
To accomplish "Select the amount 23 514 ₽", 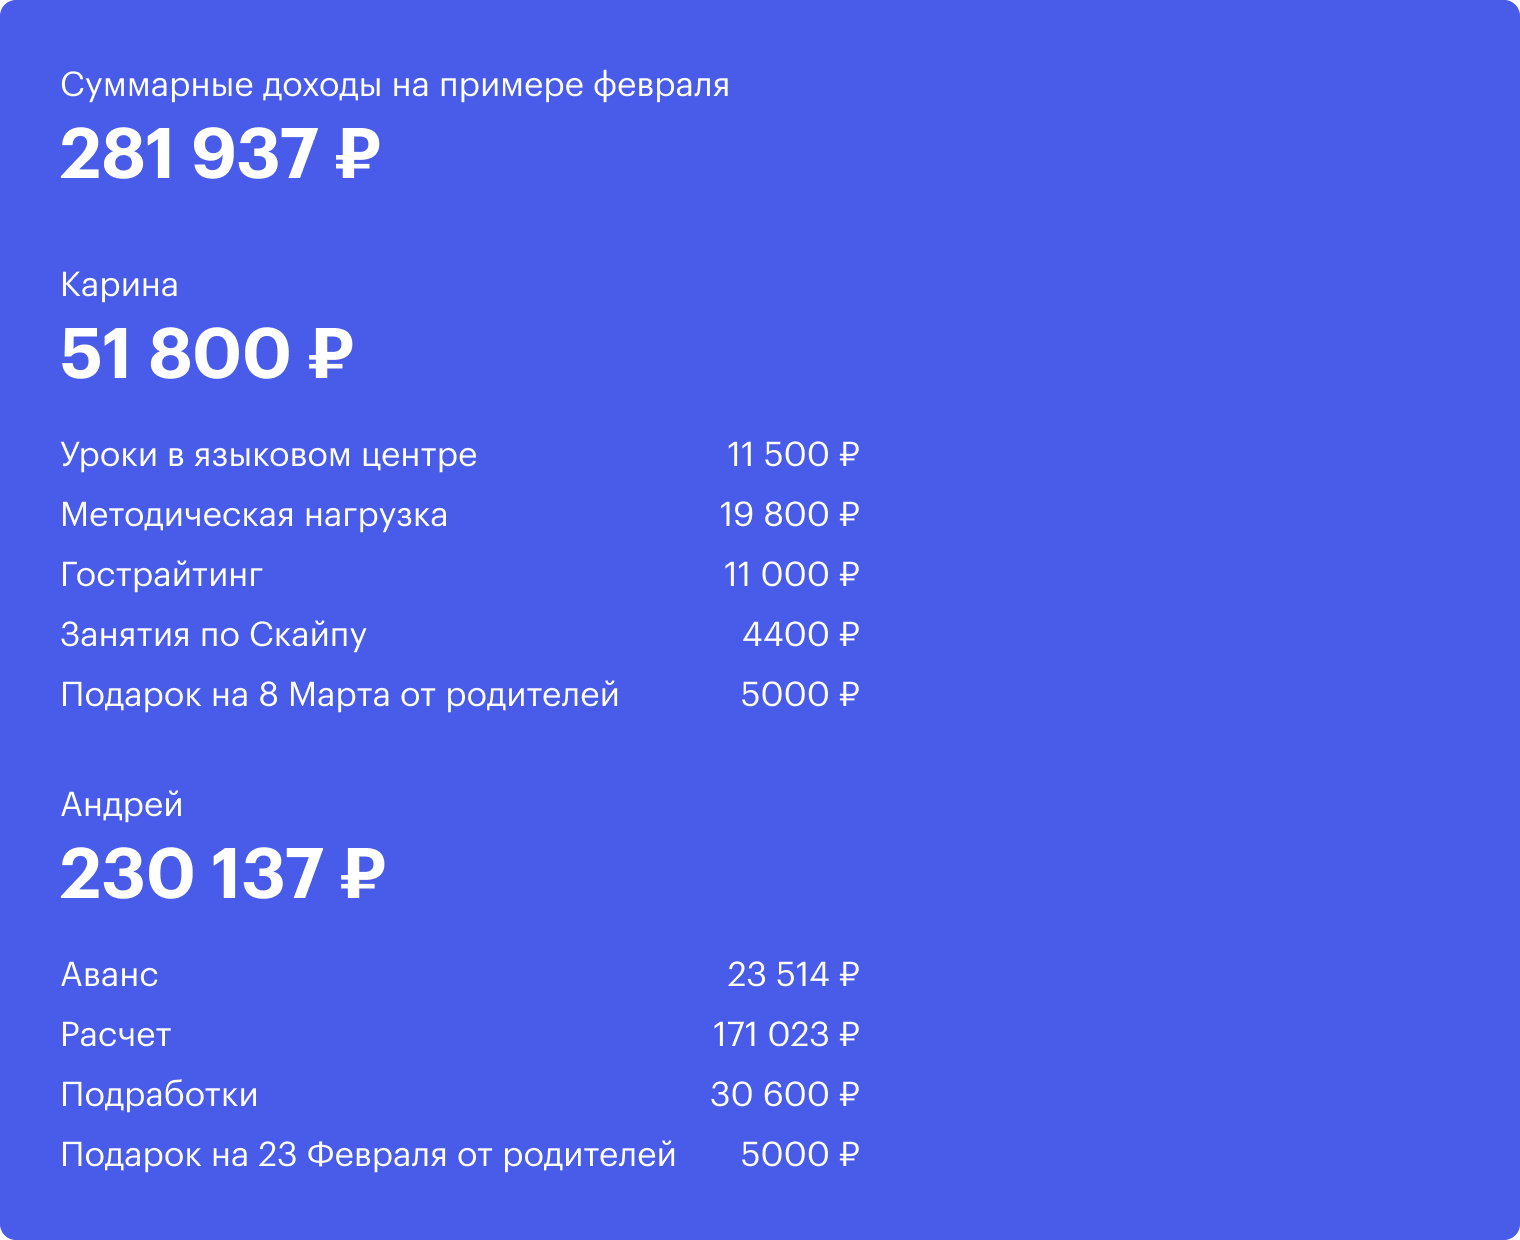I will 793,975.
